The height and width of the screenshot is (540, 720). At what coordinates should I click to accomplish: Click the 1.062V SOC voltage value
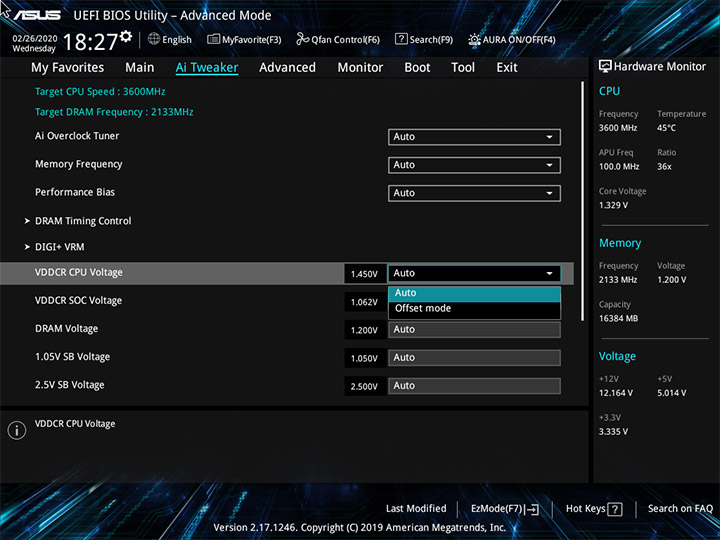tap(365, 302)
